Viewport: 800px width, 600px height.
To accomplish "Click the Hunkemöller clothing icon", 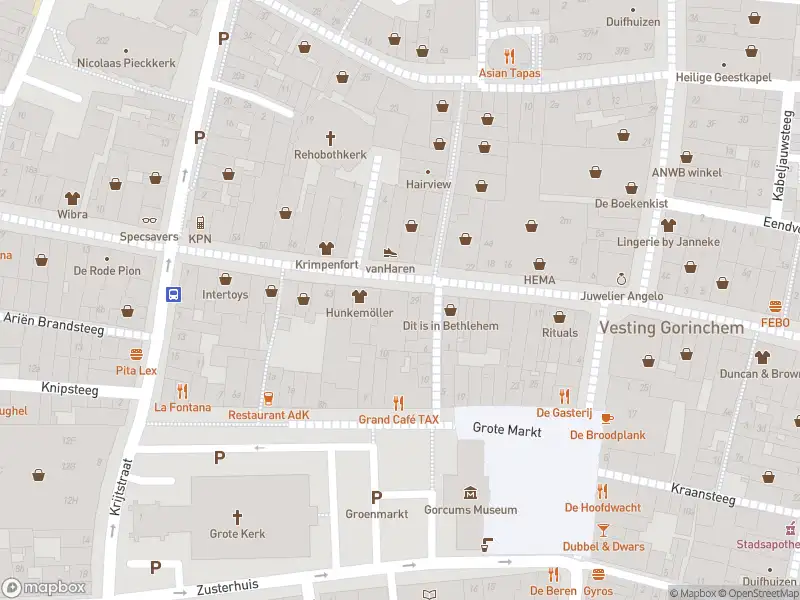I will [x=359, y=296].
